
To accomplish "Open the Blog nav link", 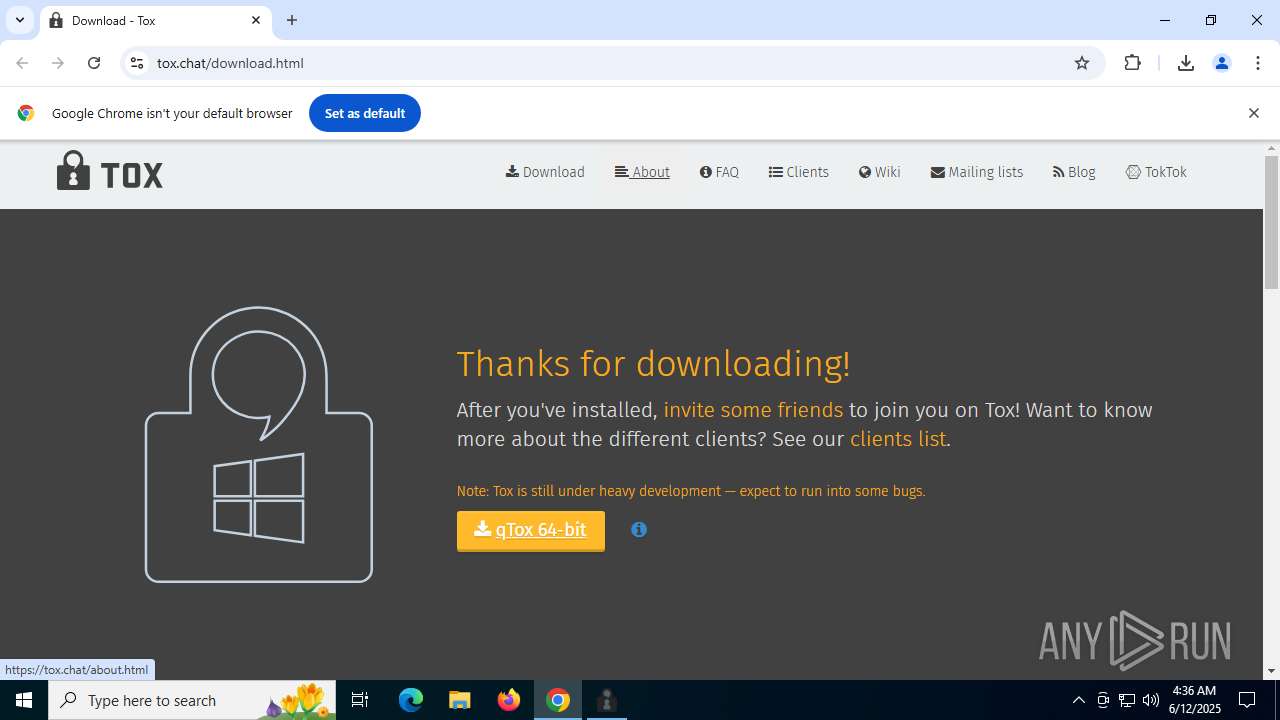I will click(x=1074, y=172).
